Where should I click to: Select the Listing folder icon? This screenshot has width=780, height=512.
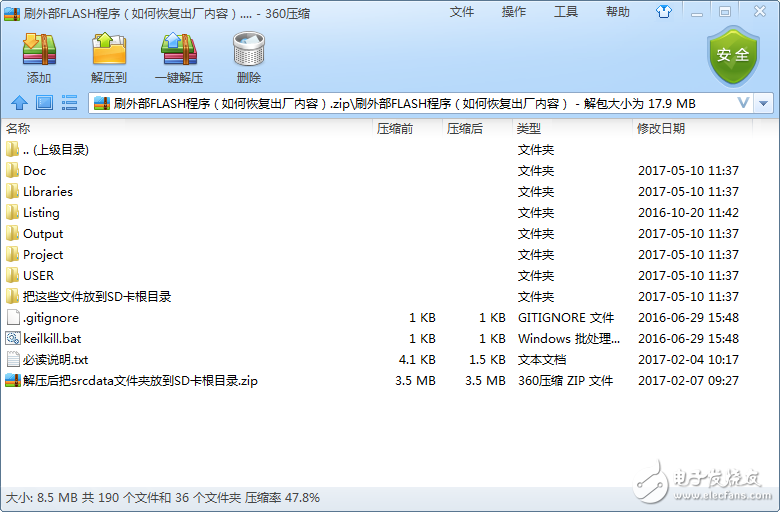12,212
